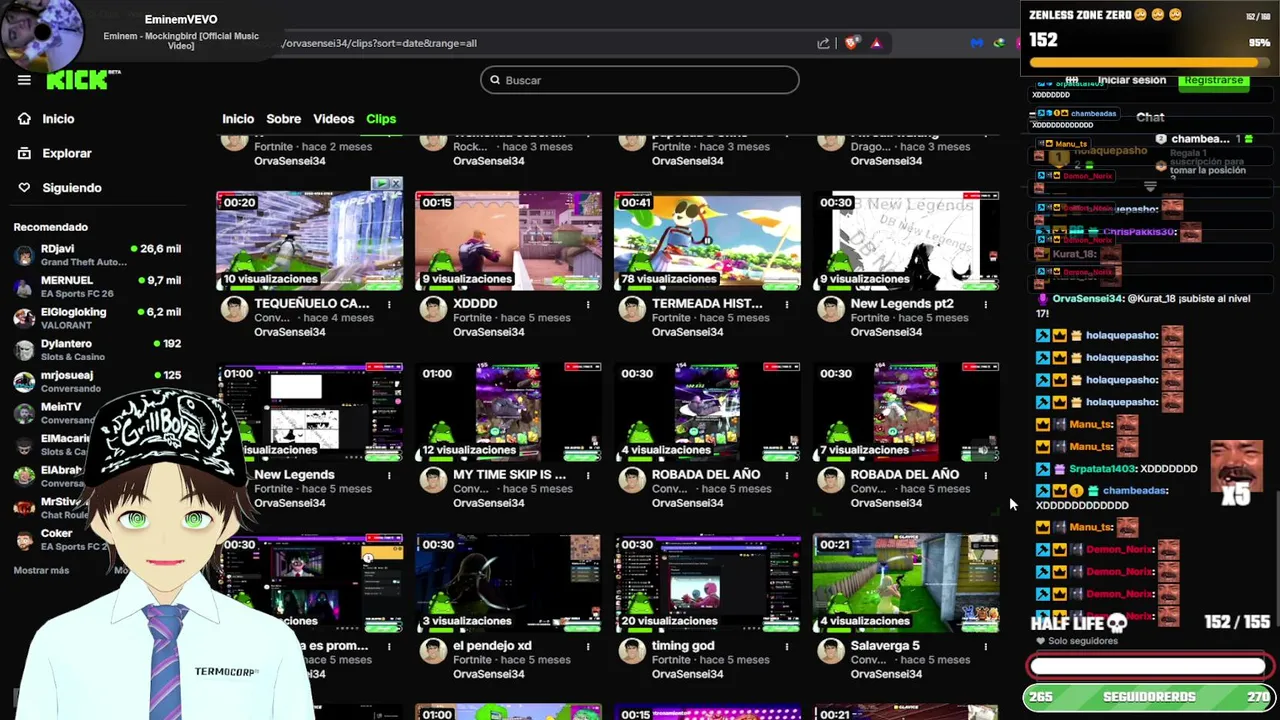The height and width of the screenshot is (720, 1280).
Task: Open Inicio in the left sidebar
Action: [58, 119]
